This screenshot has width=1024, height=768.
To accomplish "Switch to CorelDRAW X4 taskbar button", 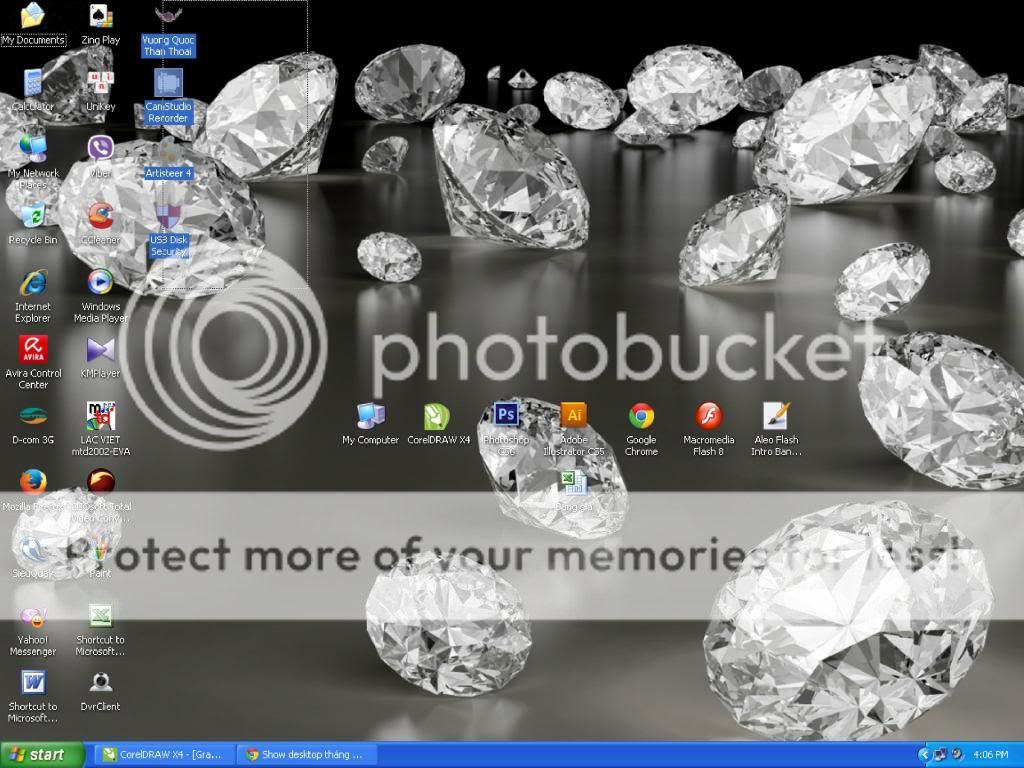I will click(163, 754).
